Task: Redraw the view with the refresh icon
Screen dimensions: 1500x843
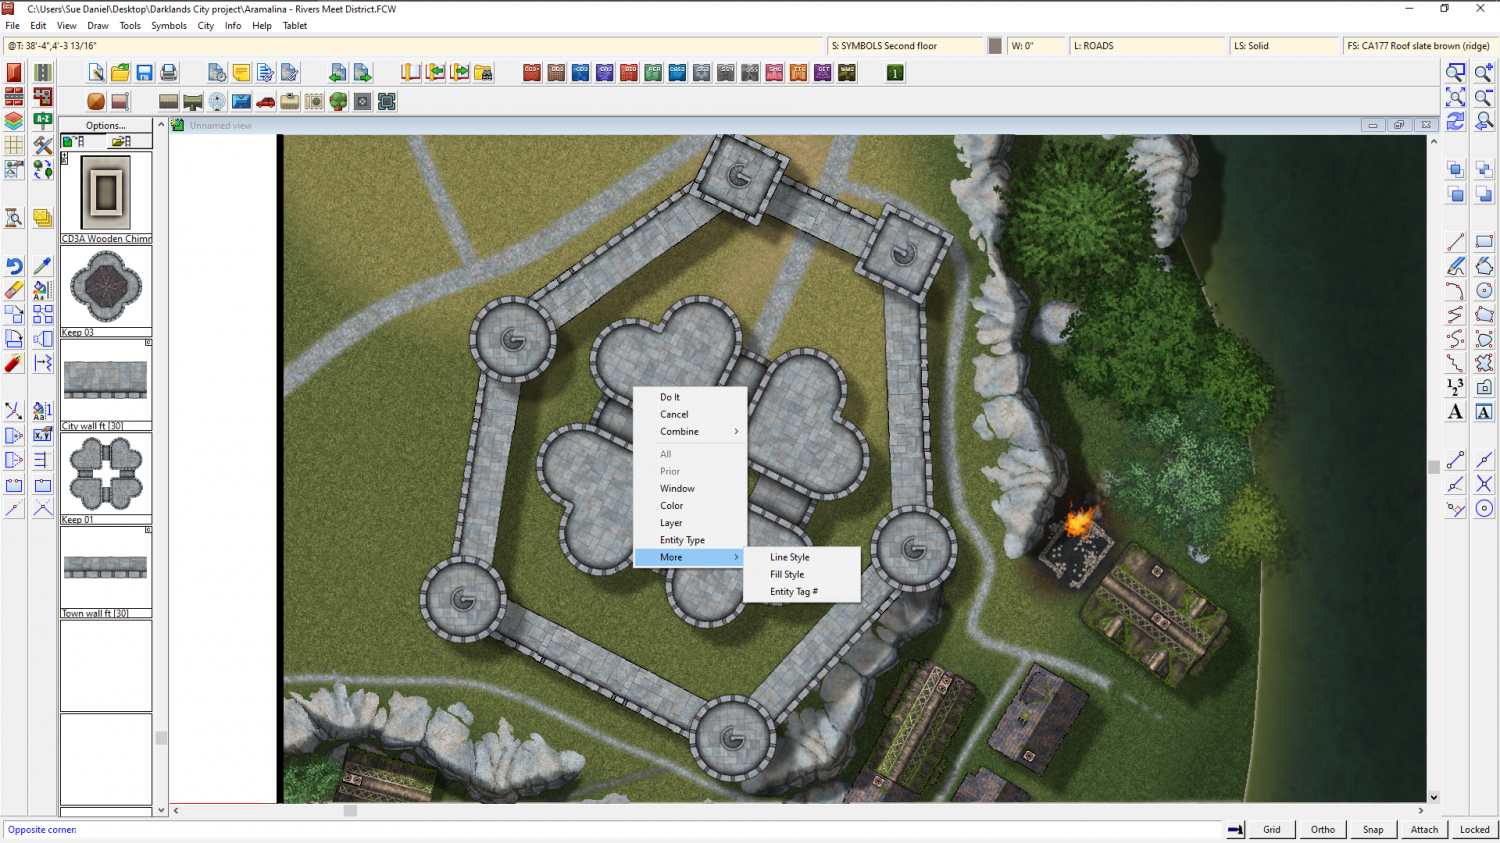Action: [1455, 120]
